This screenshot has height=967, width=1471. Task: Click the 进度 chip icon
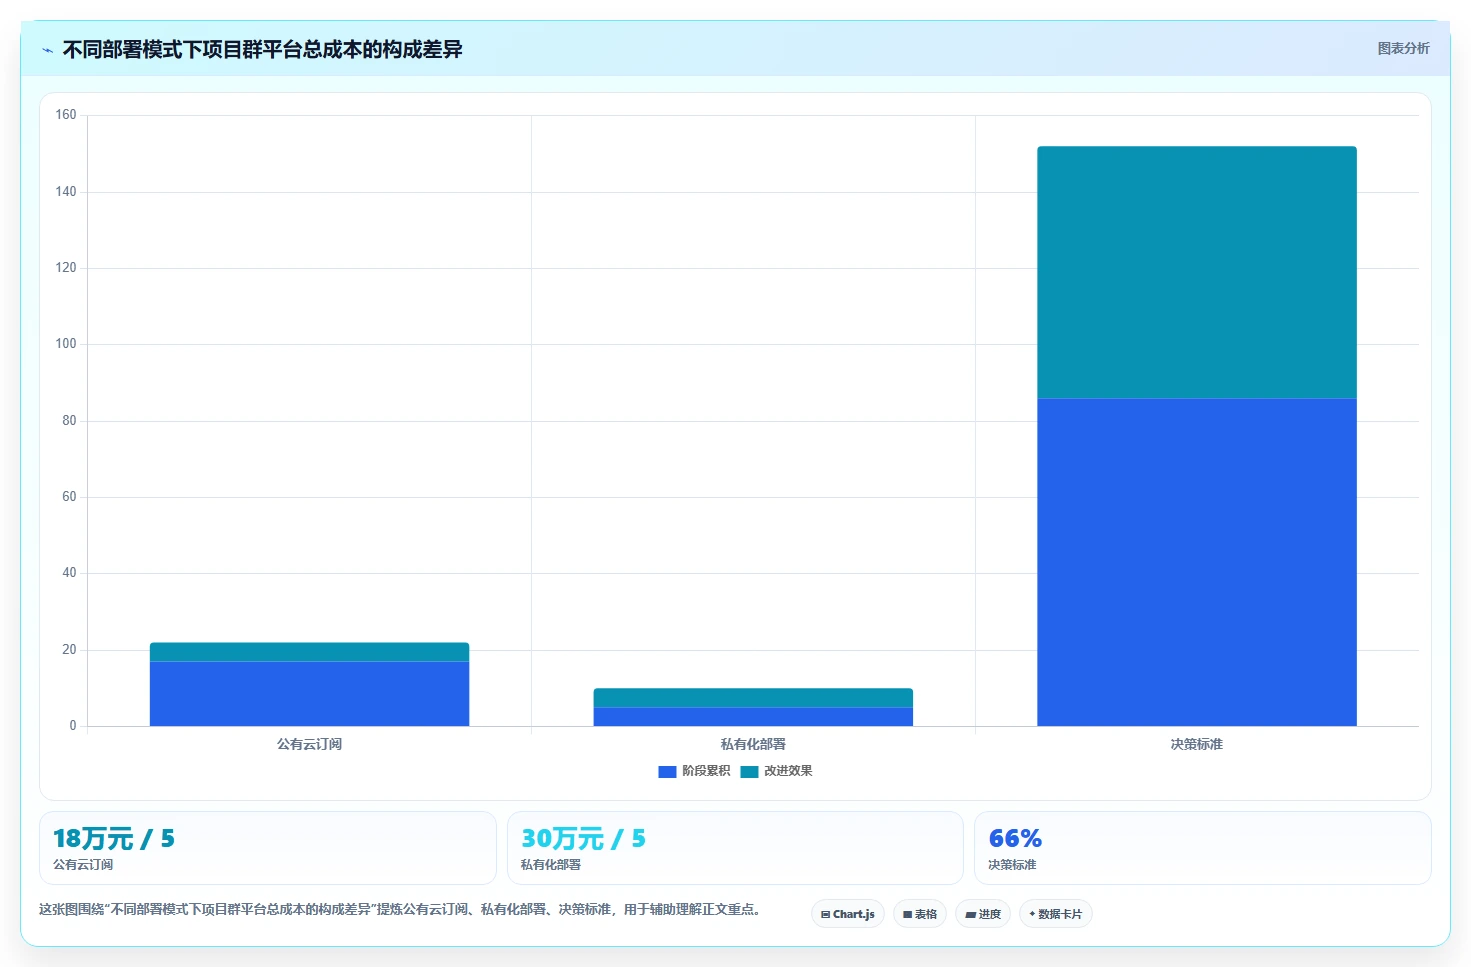(970, 914)
